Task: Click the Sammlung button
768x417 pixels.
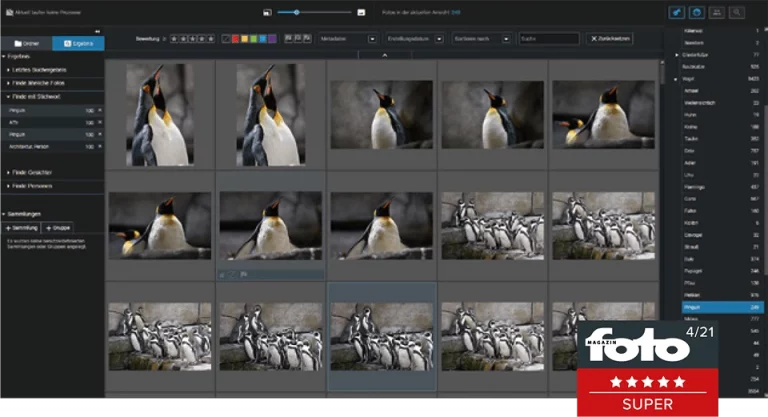Action: [x=20, y=228]
